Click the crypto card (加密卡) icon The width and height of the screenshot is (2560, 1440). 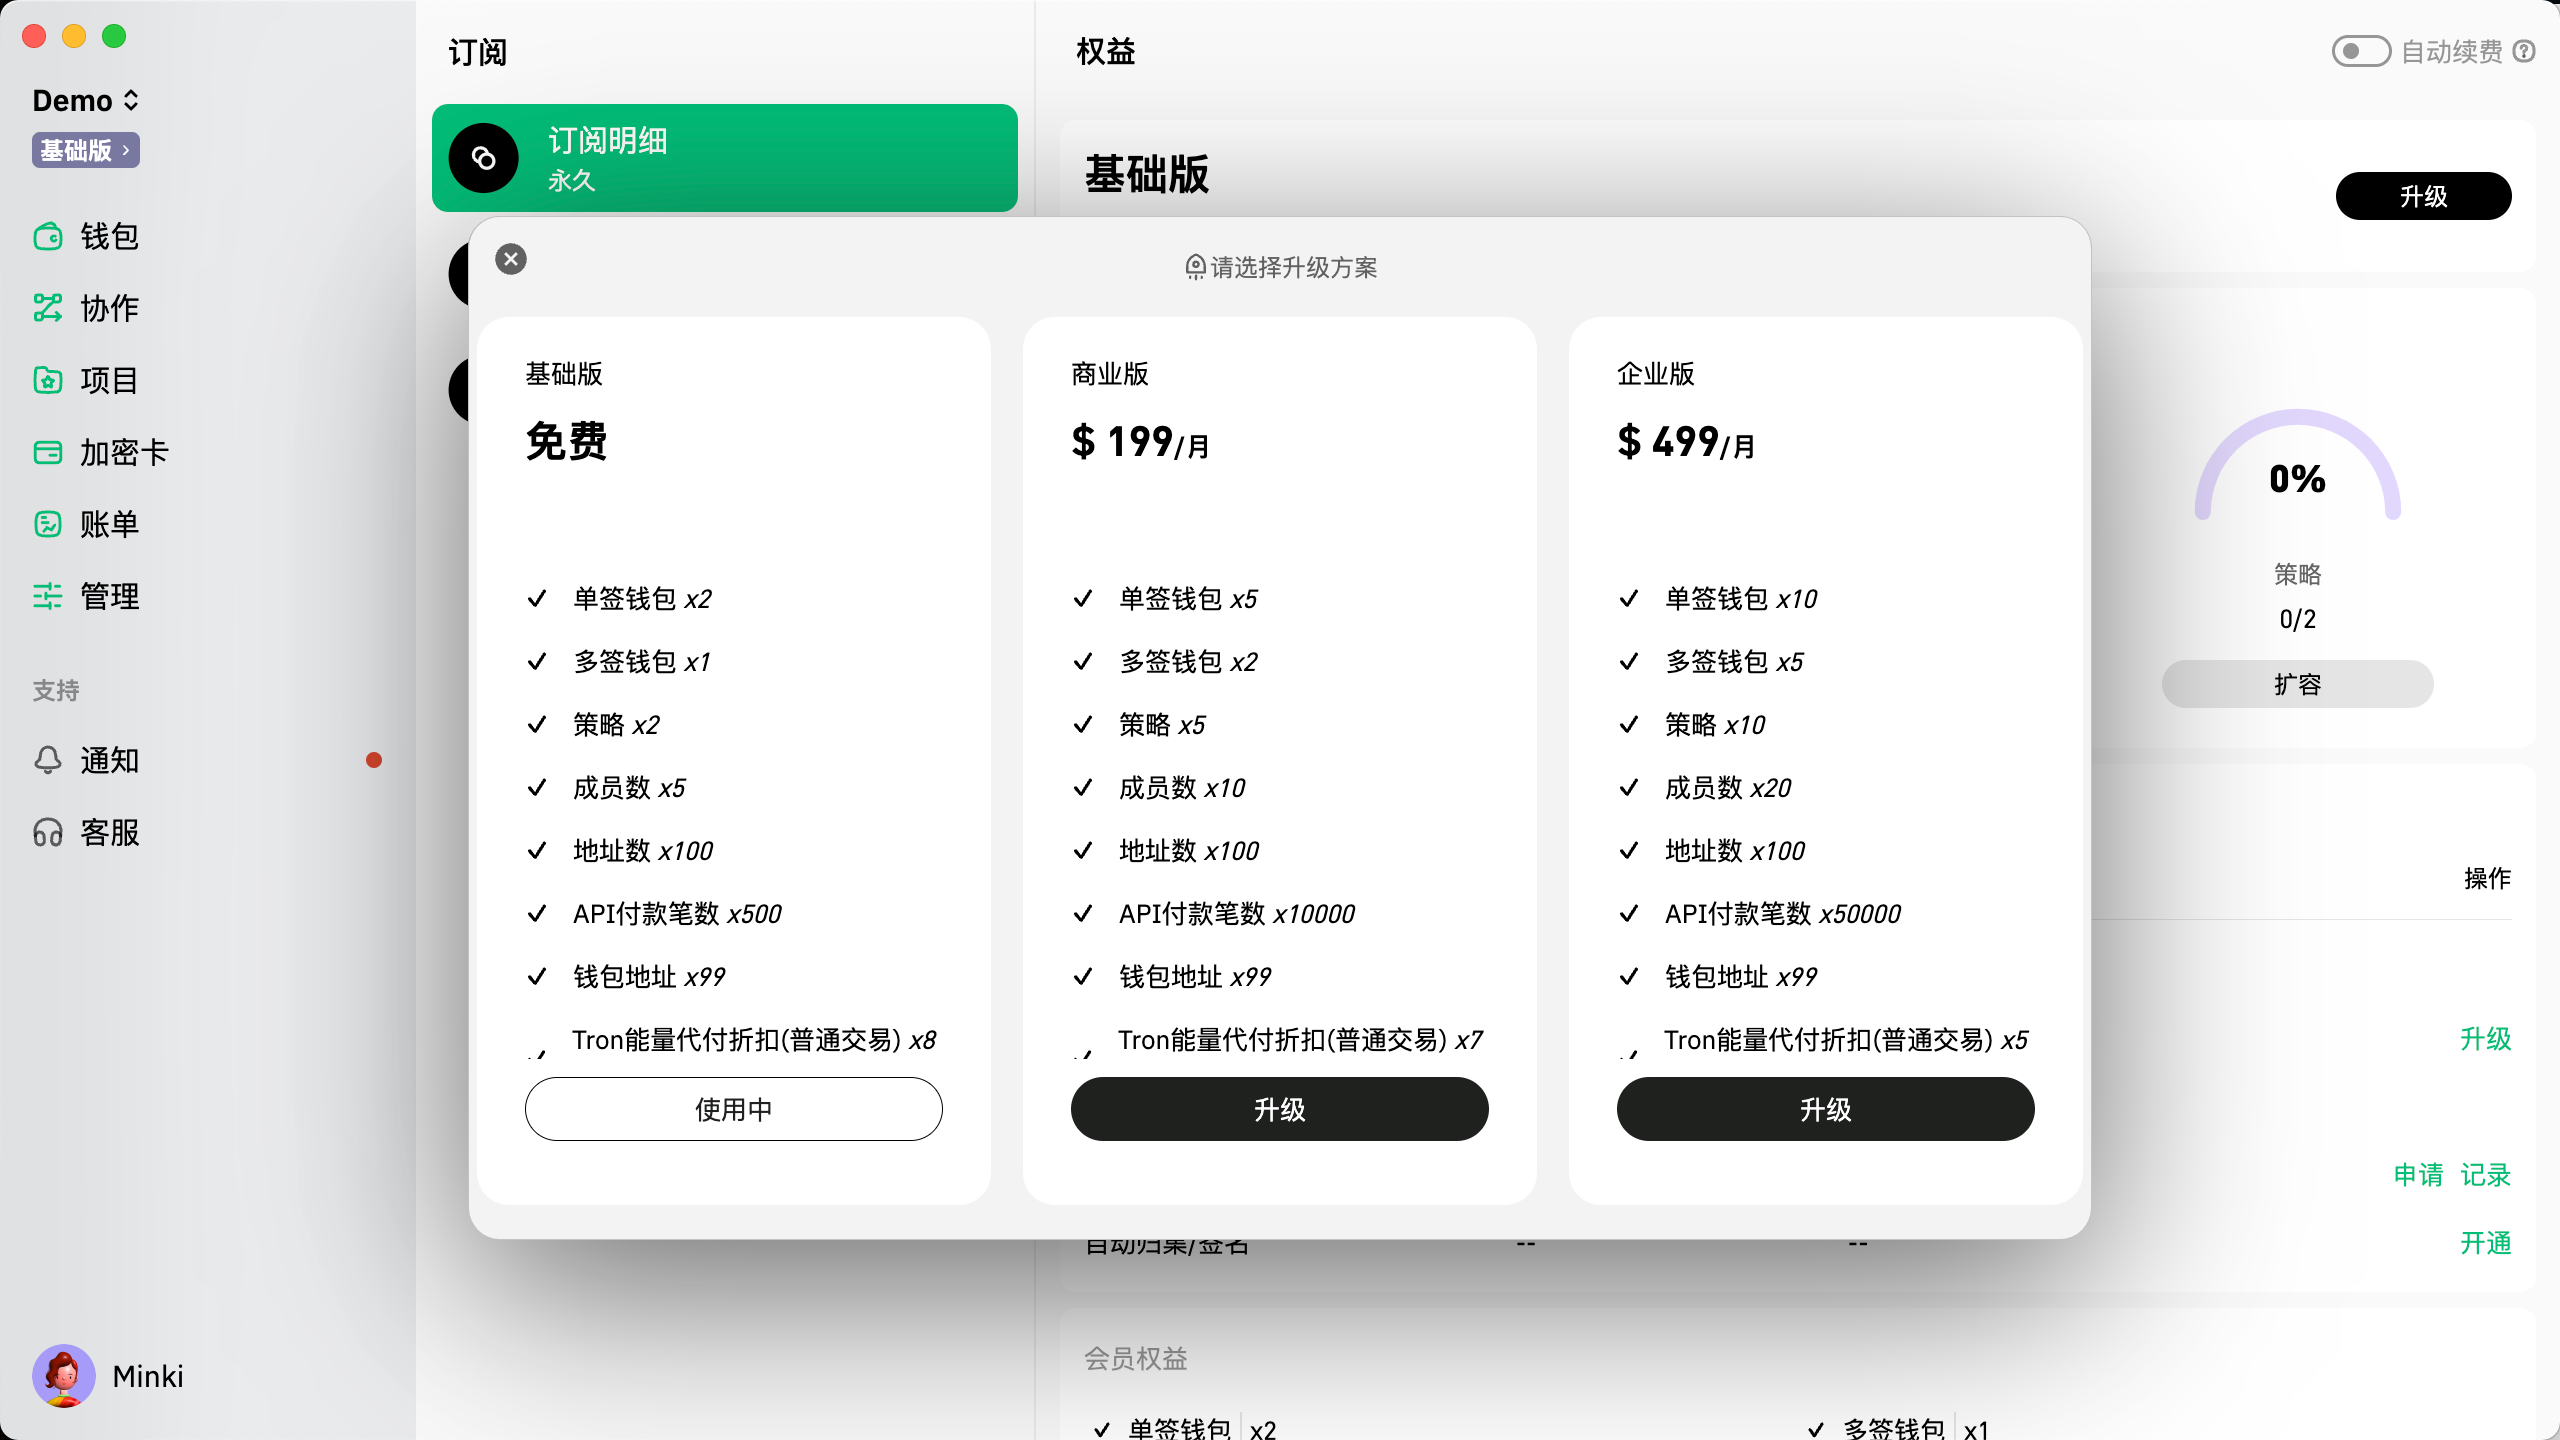48,452
